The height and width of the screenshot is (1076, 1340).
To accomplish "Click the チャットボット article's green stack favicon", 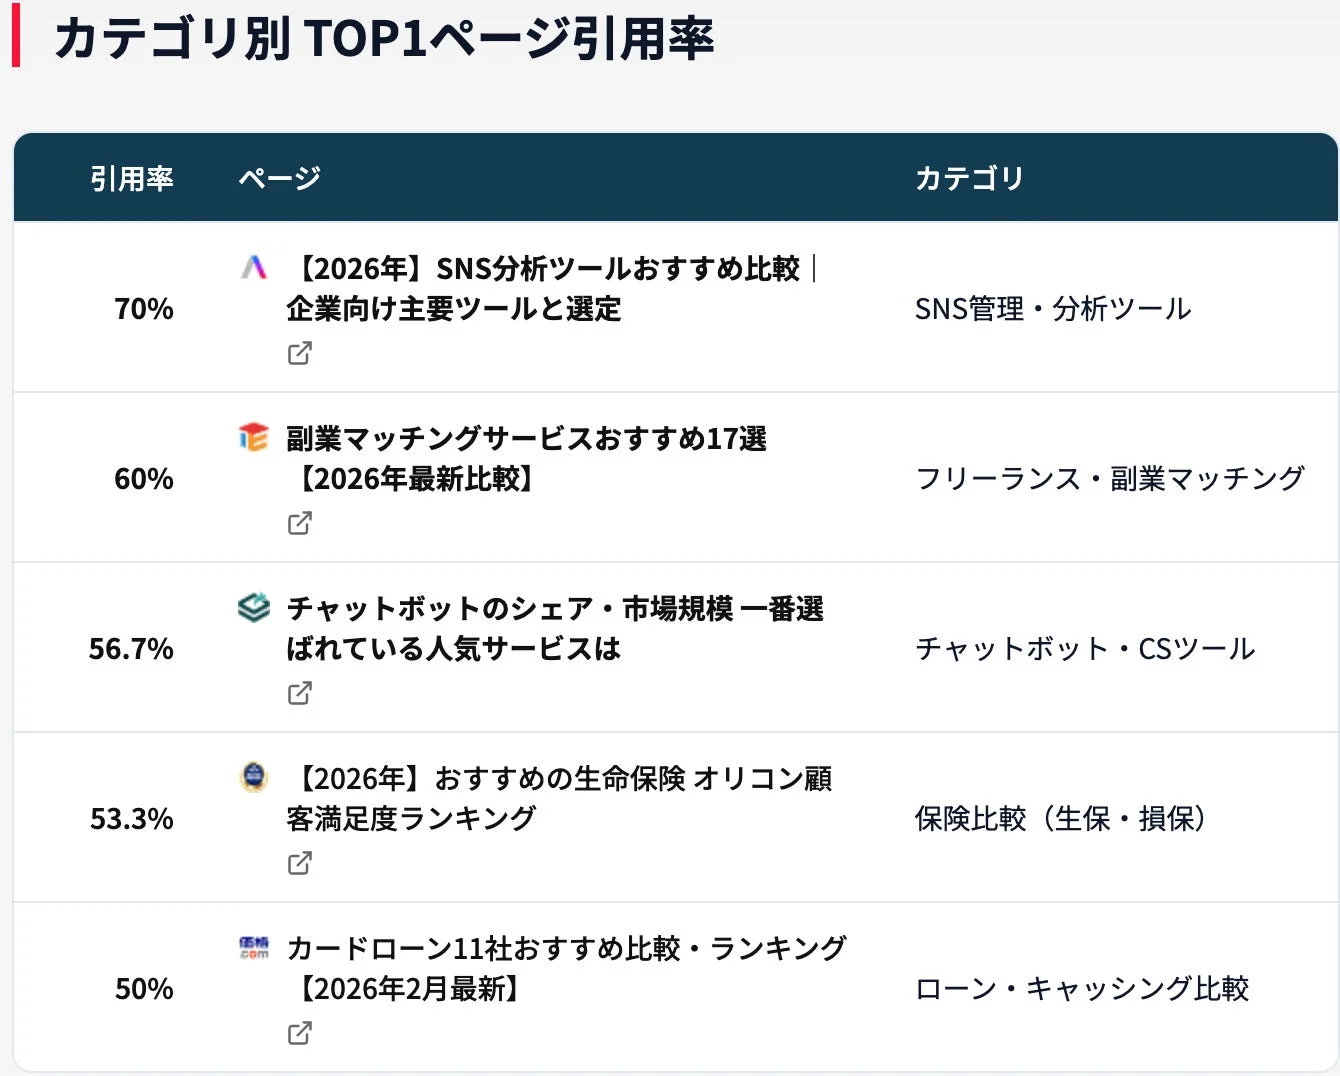I will click(254, 608).
